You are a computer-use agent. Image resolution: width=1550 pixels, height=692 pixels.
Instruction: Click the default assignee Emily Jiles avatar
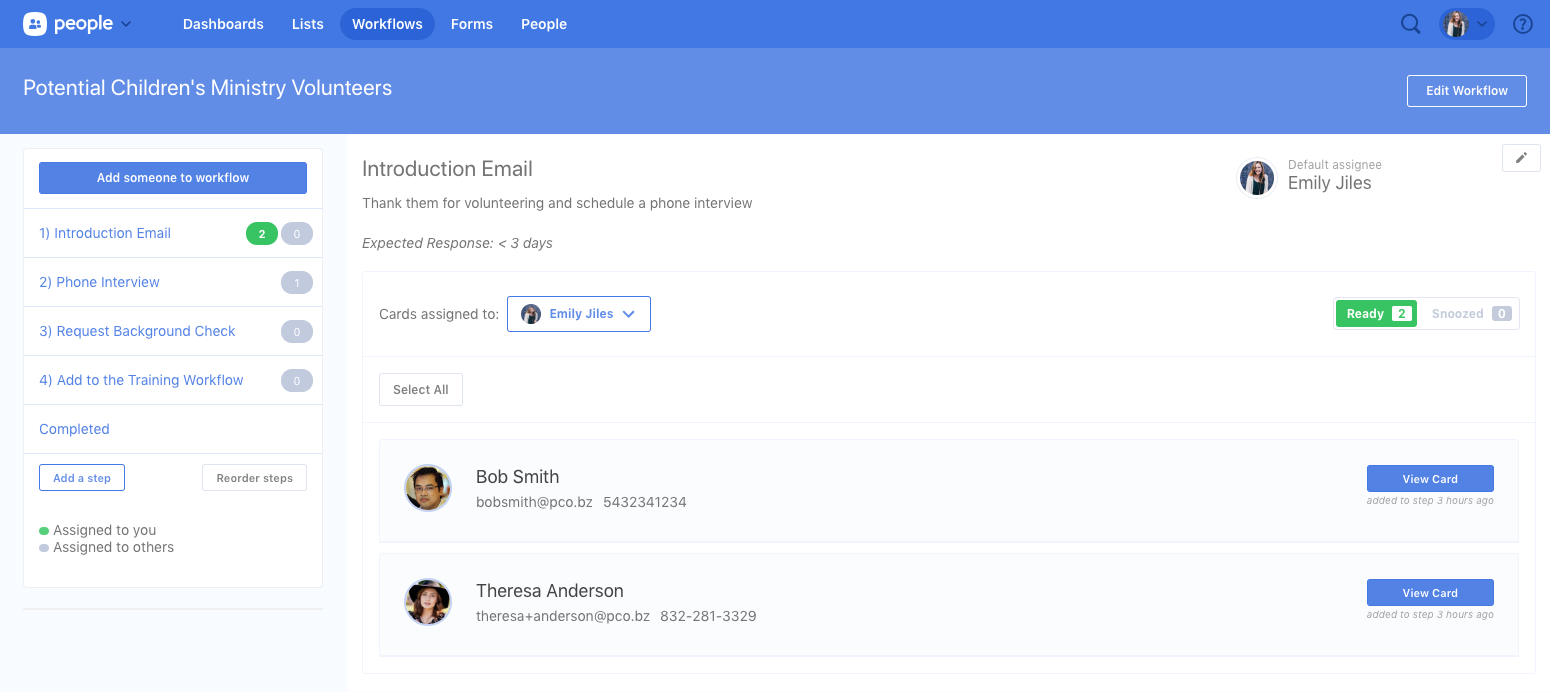[x=1257, y=178]
